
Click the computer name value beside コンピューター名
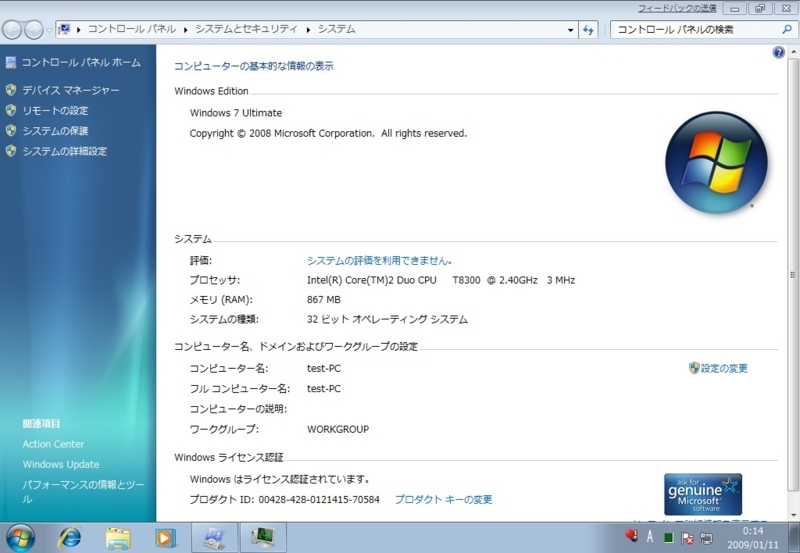point(323,368)
